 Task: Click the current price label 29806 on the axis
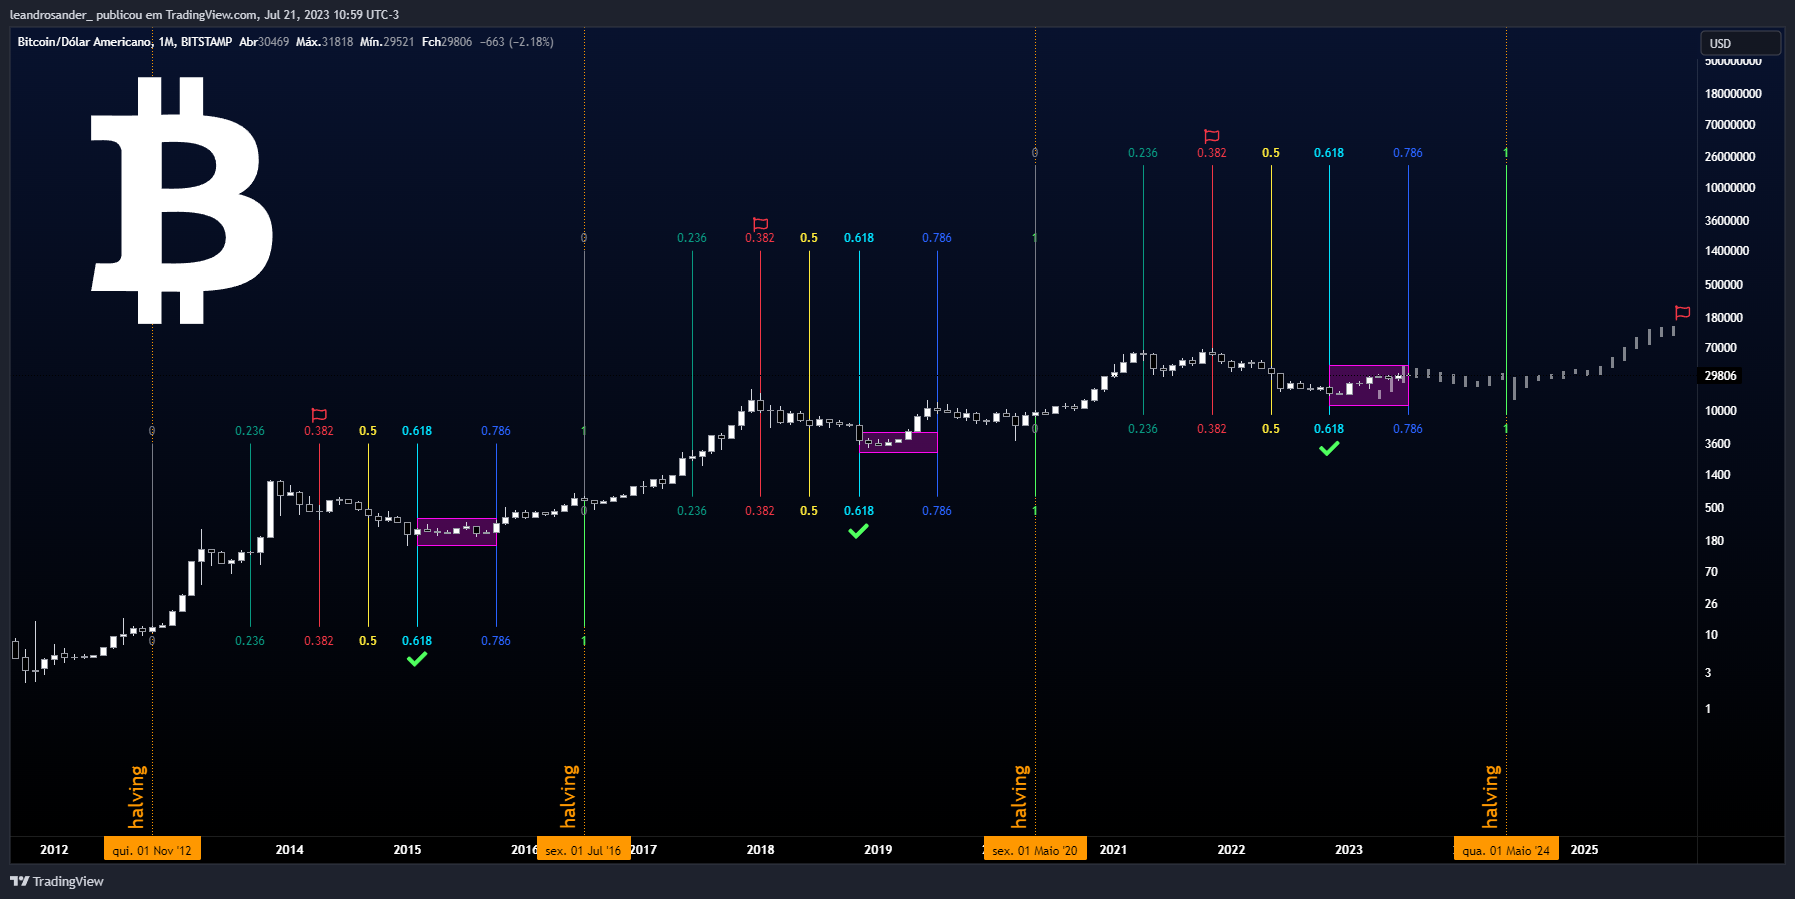pyautogui.click(x=1720, y=376)
